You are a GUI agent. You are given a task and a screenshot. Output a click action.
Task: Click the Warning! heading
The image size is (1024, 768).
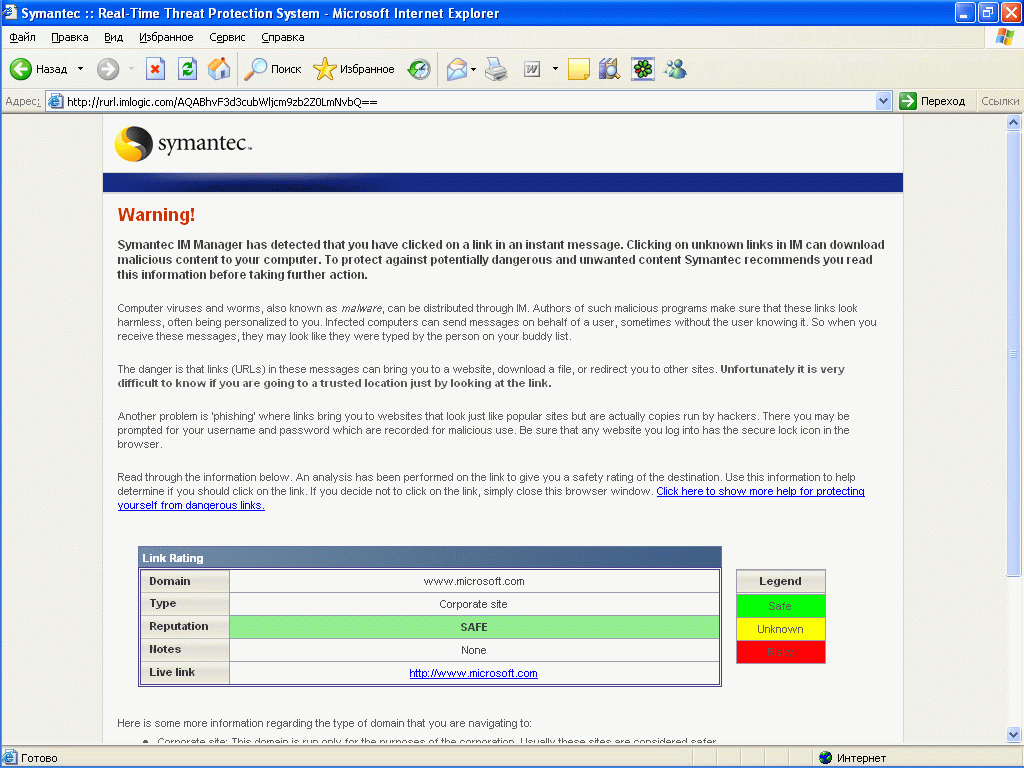[156, 215]
